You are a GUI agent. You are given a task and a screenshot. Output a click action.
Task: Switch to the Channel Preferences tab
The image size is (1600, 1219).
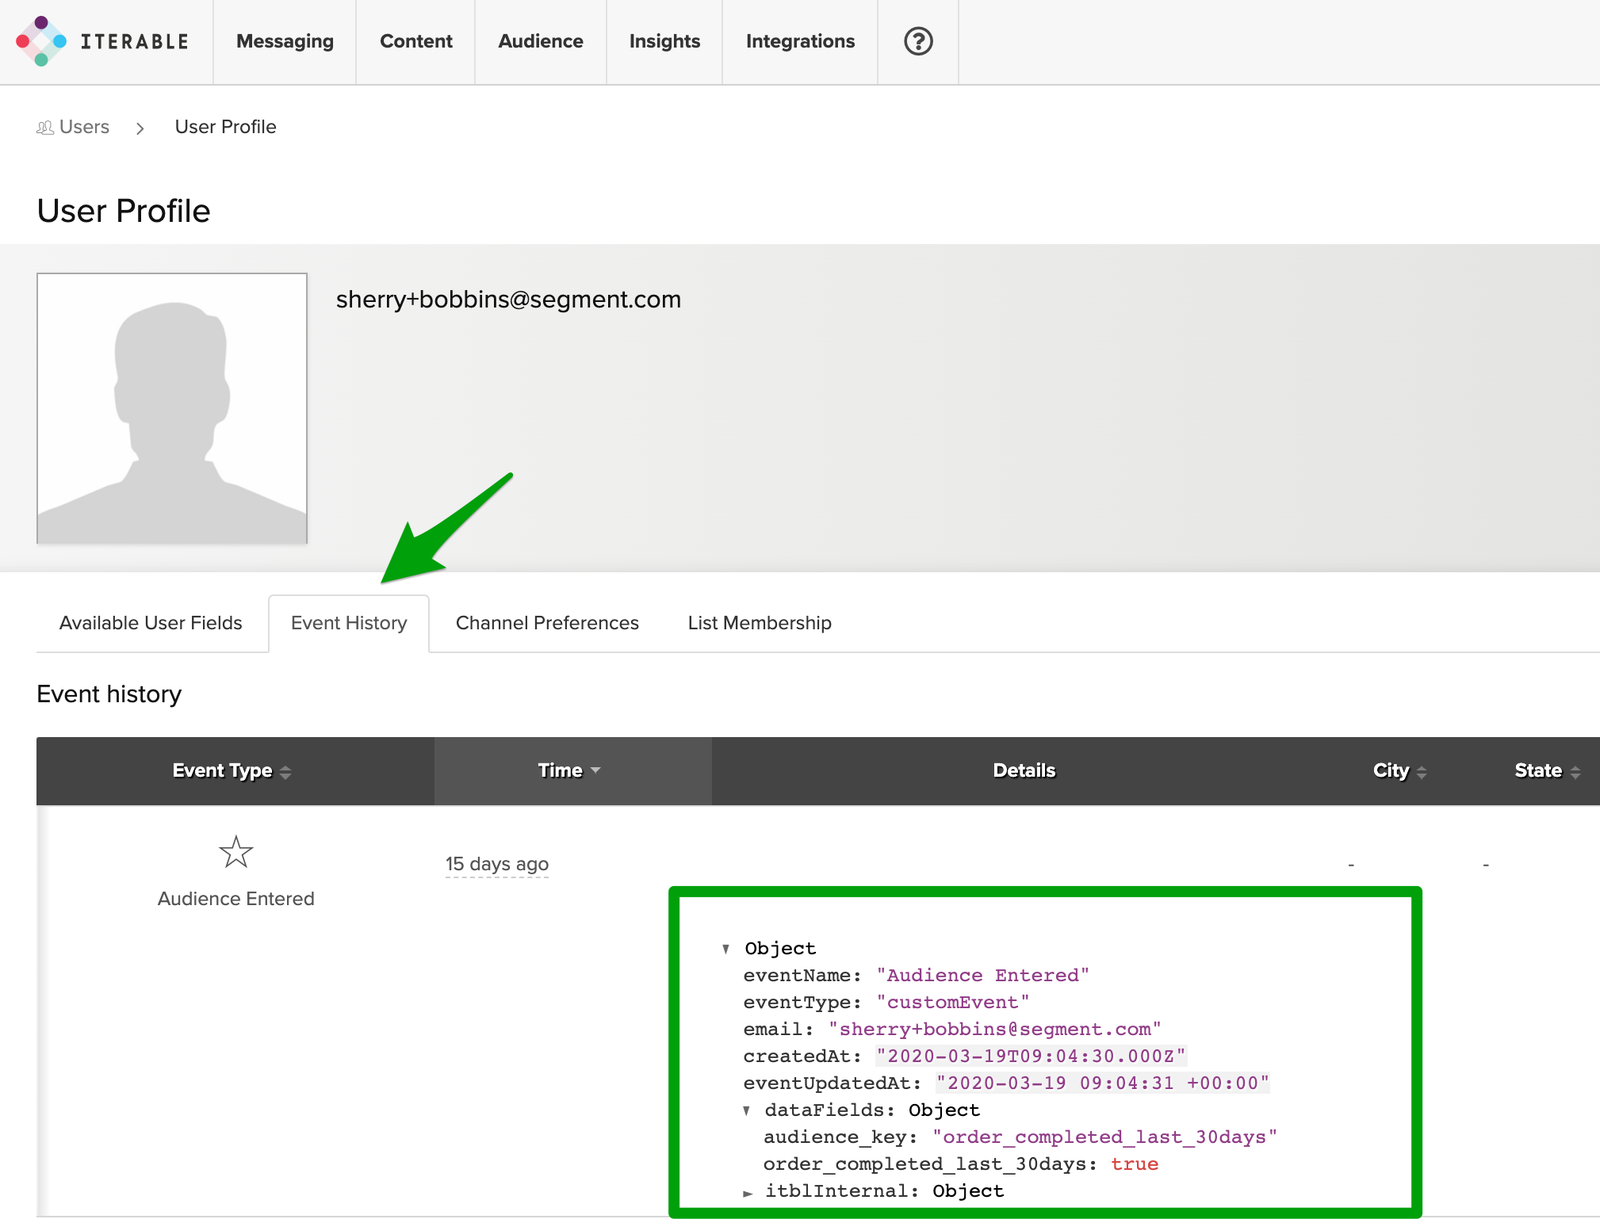546,623
